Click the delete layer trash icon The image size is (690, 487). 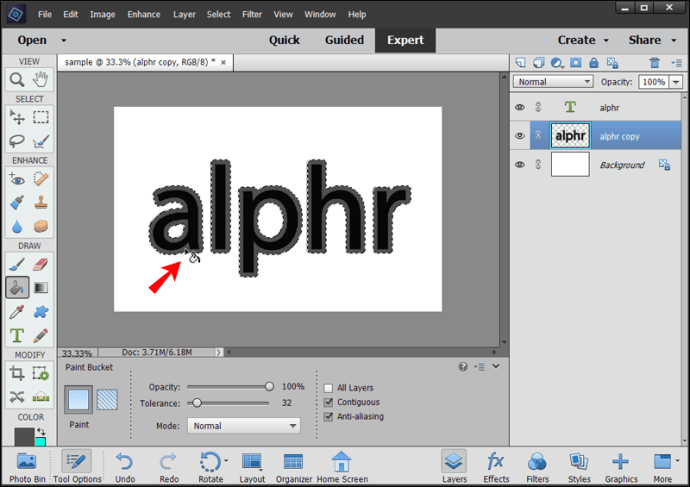[x=654, y=63]
